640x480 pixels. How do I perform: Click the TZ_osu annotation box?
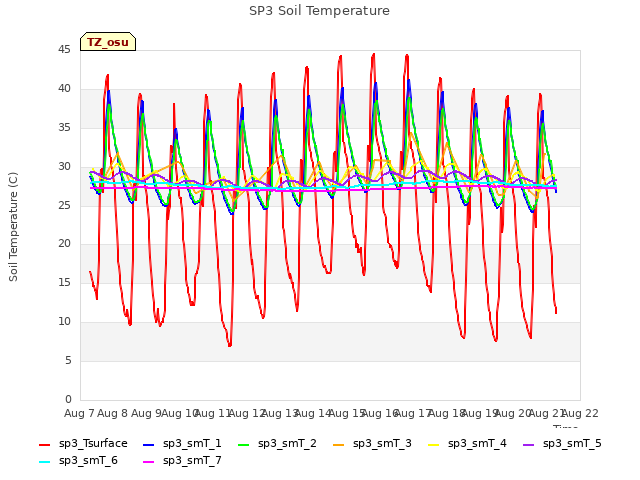coord(108,42)
